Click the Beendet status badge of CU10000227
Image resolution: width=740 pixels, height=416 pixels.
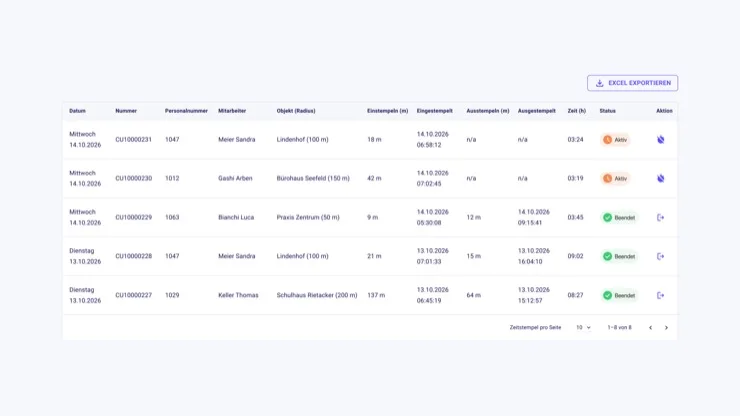point(619,296)
